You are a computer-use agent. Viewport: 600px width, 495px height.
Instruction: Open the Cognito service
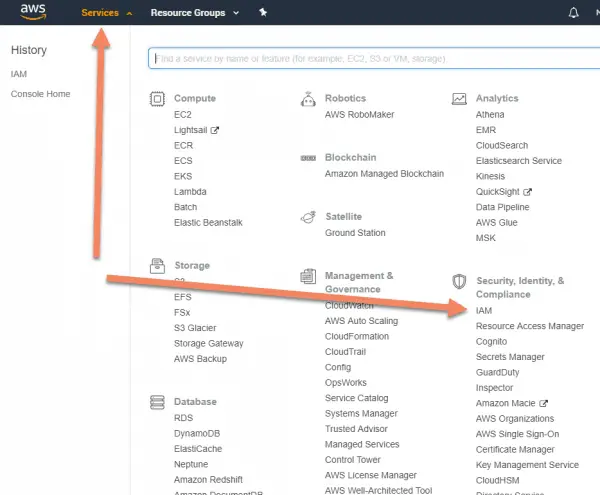pos(491,341)
